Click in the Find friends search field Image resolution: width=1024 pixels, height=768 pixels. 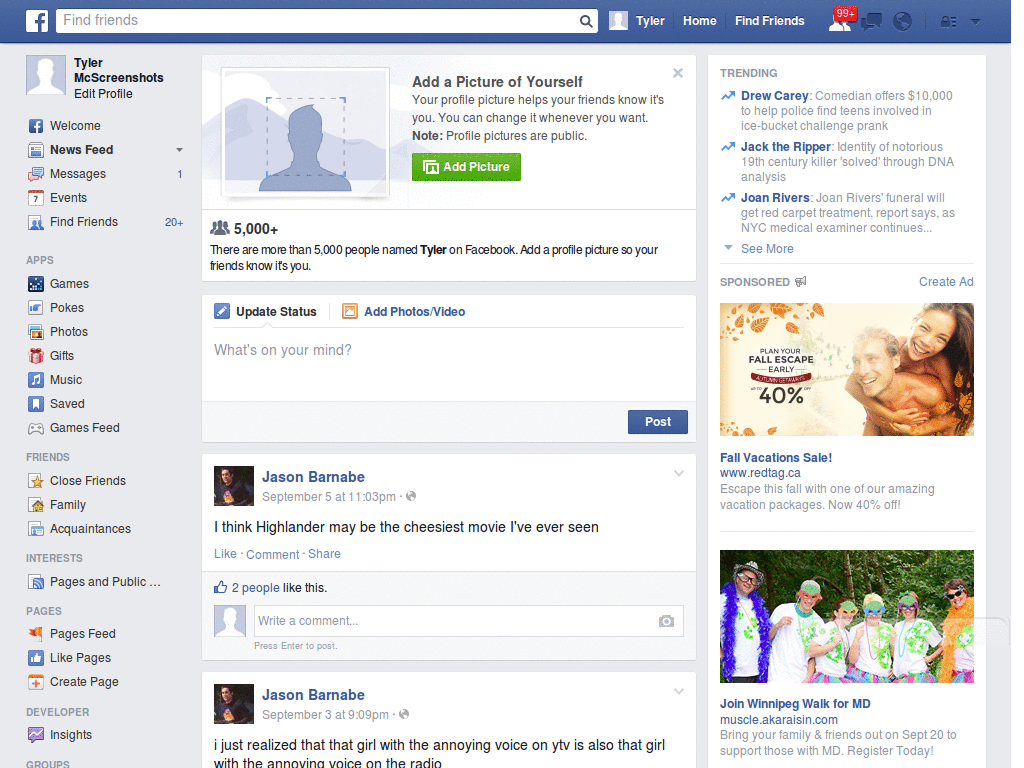(317, 21)
